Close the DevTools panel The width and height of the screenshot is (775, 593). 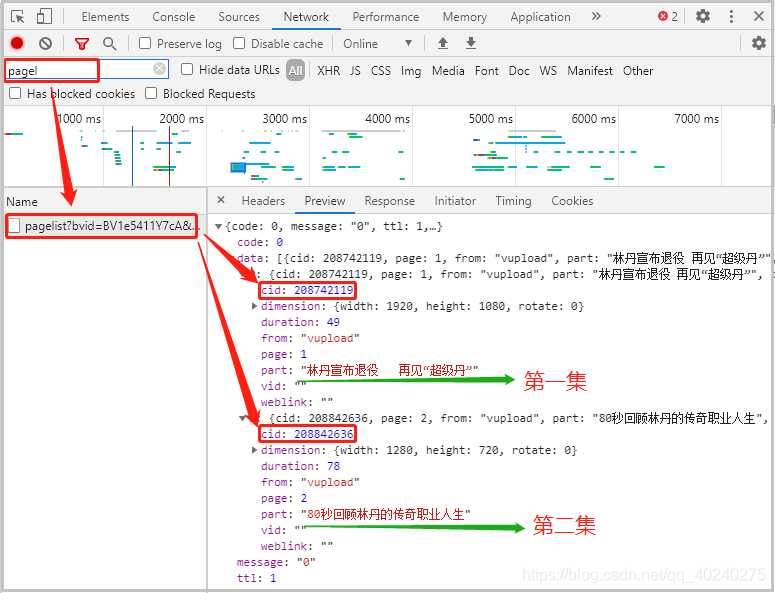pyautogui.click(x=759, y=16)
